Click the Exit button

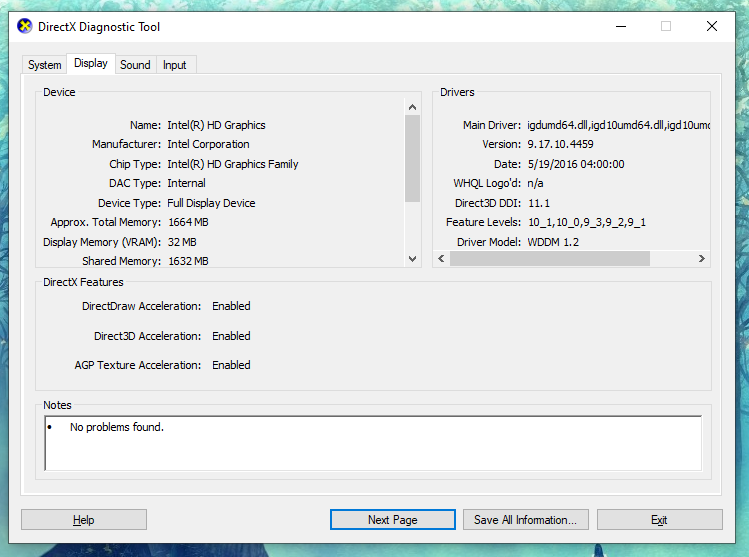click(659, 520)
